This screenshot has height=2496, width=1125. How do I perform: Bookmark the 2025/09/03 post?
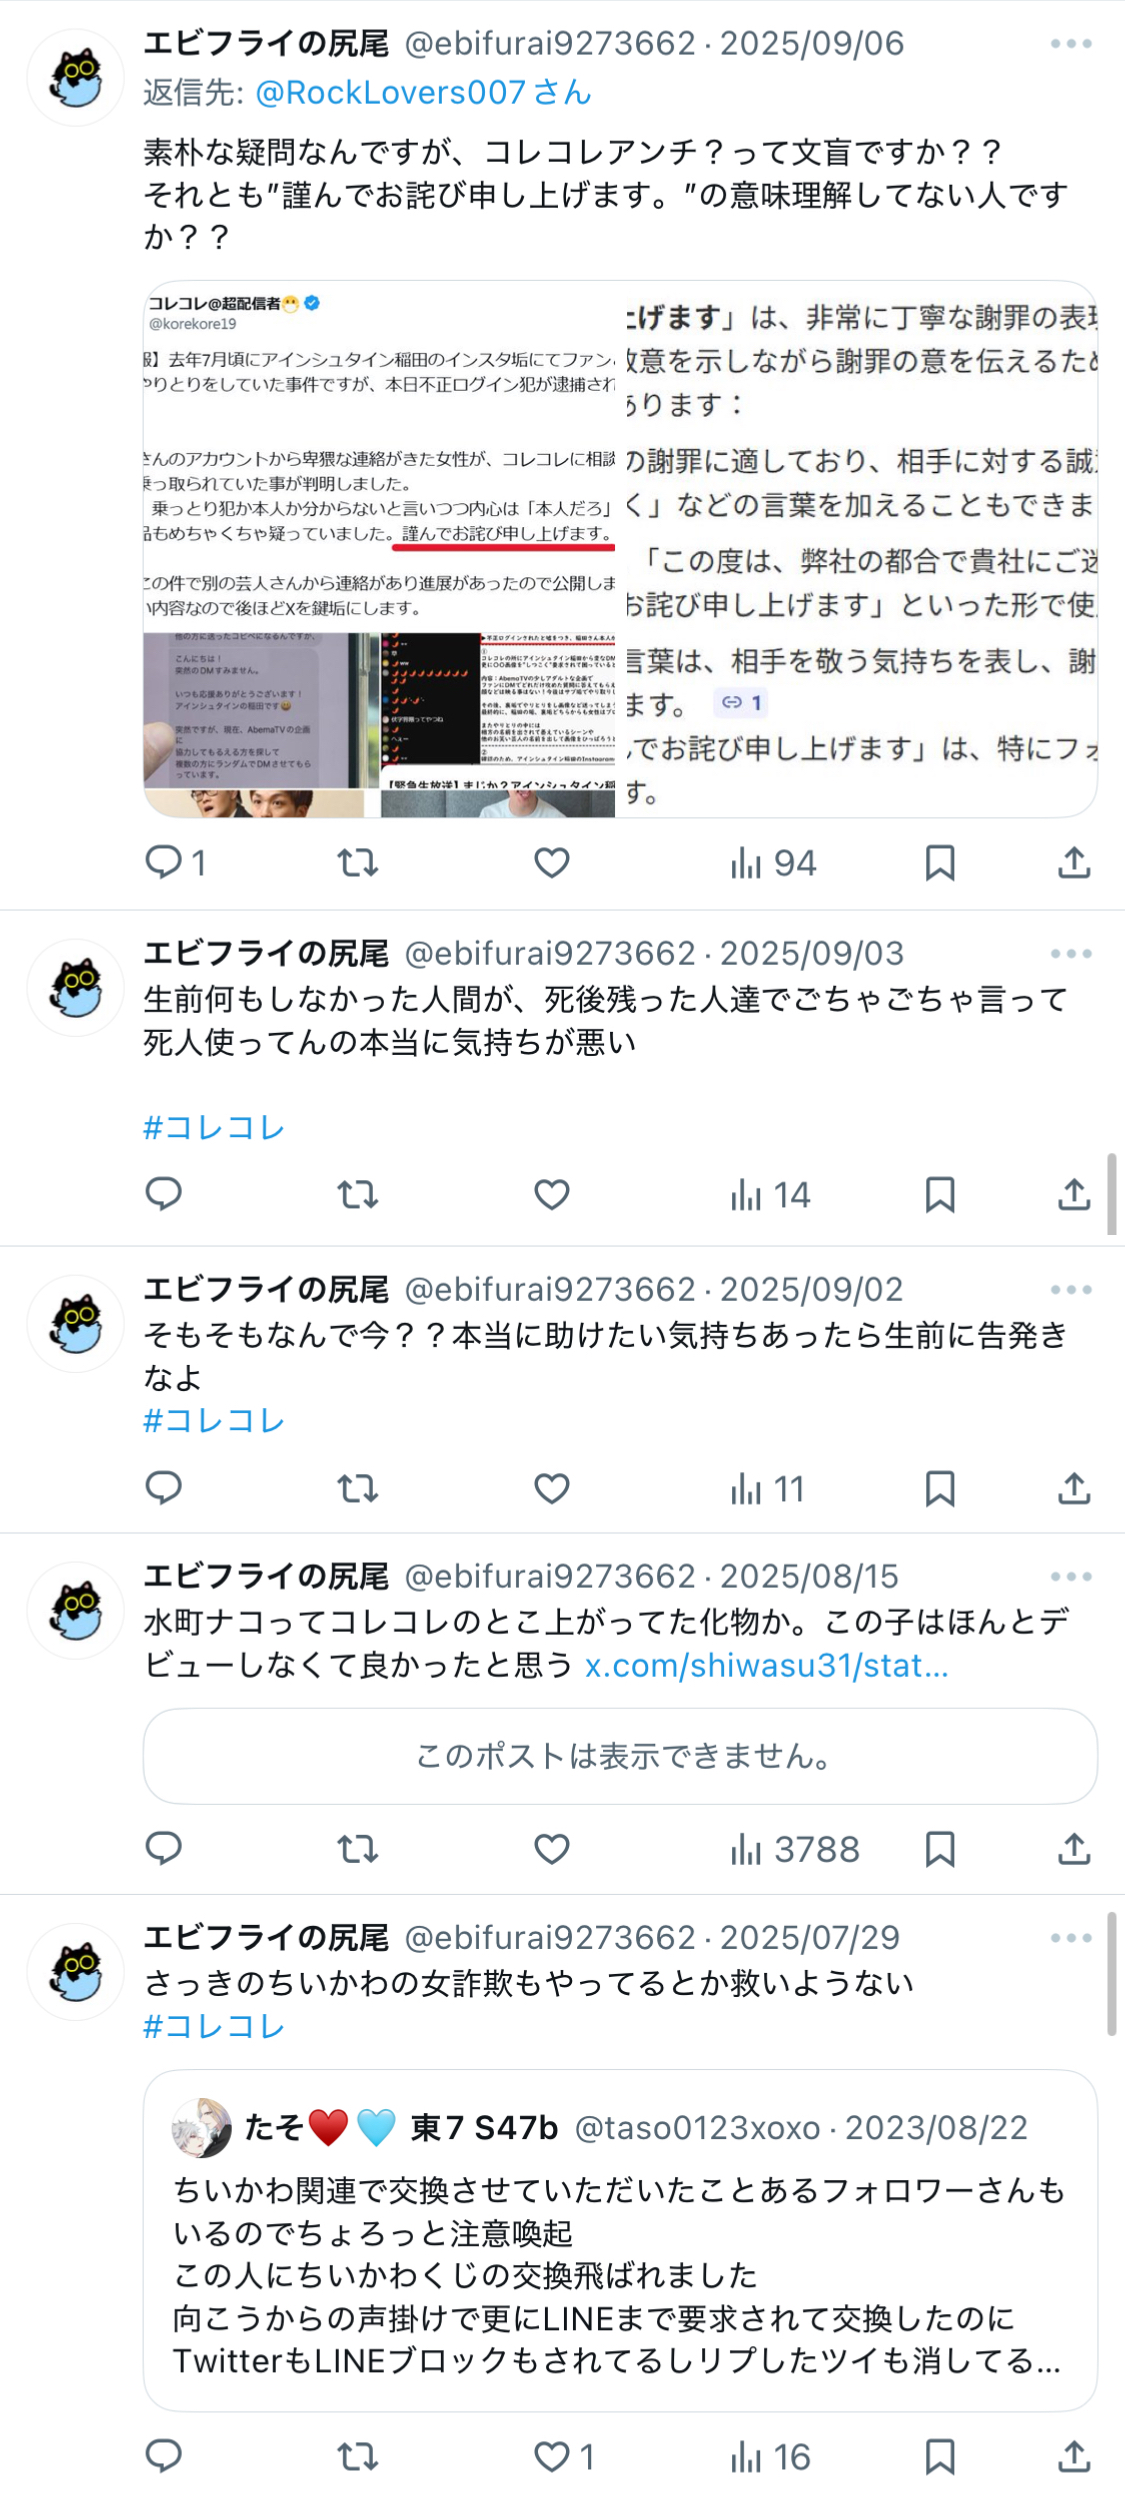[x=940, y=1194]
